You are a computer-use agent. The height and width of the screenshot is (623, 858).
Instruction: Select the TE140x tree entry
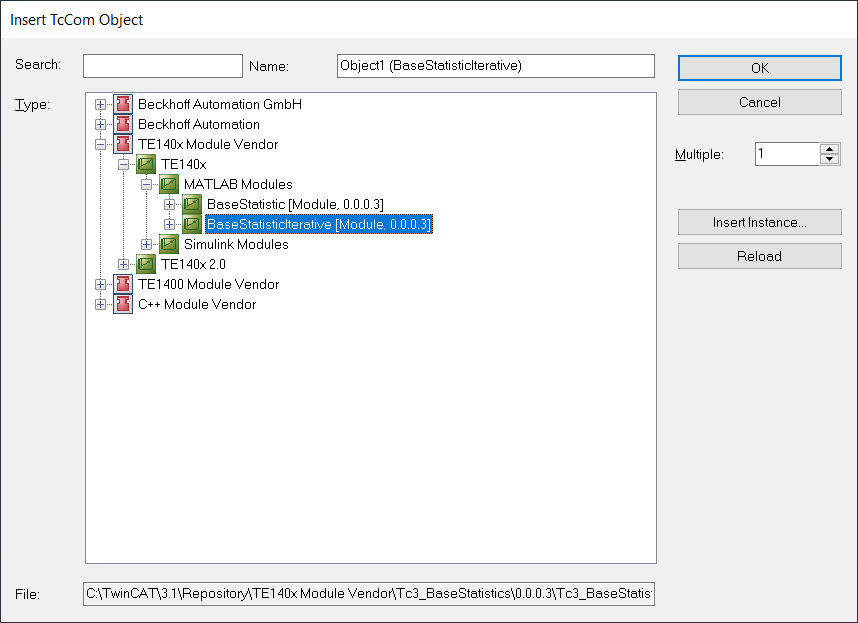click(183, 164)
